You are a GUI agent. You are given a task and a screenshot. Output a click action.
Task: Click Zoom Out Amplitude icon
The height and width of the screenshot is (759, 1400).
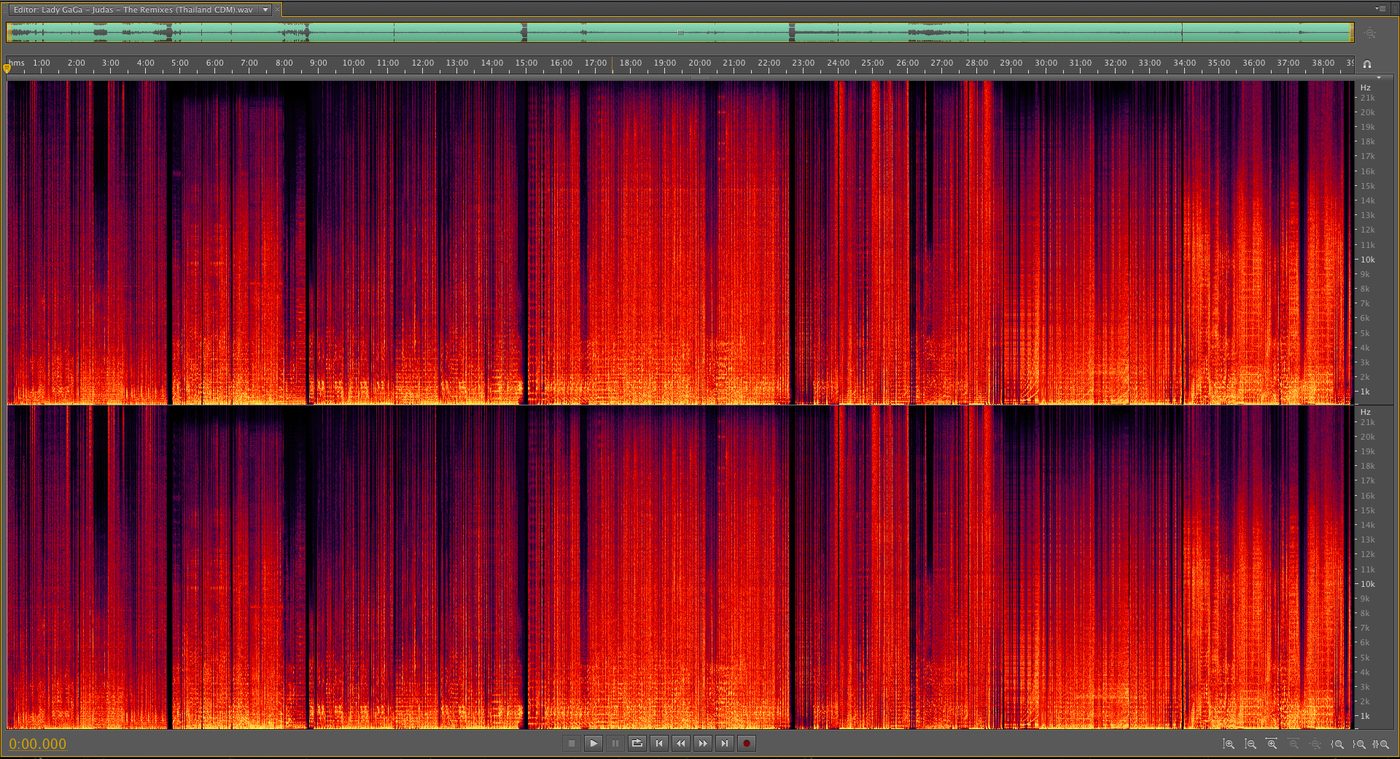[1250, 744]
